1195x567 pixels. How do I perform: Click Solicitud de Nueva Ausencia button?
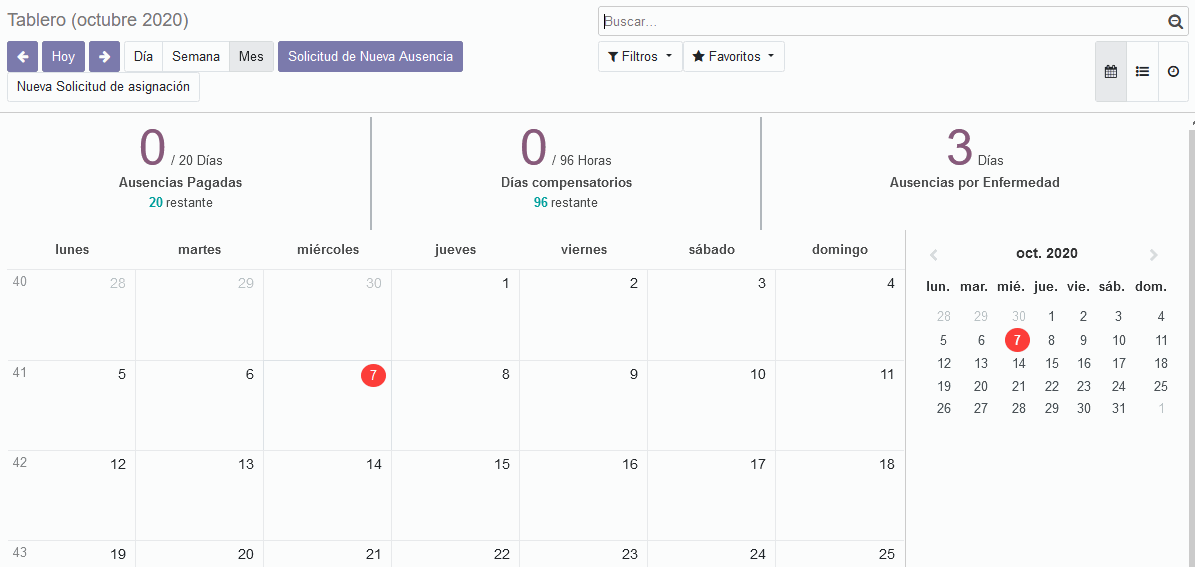370,57
